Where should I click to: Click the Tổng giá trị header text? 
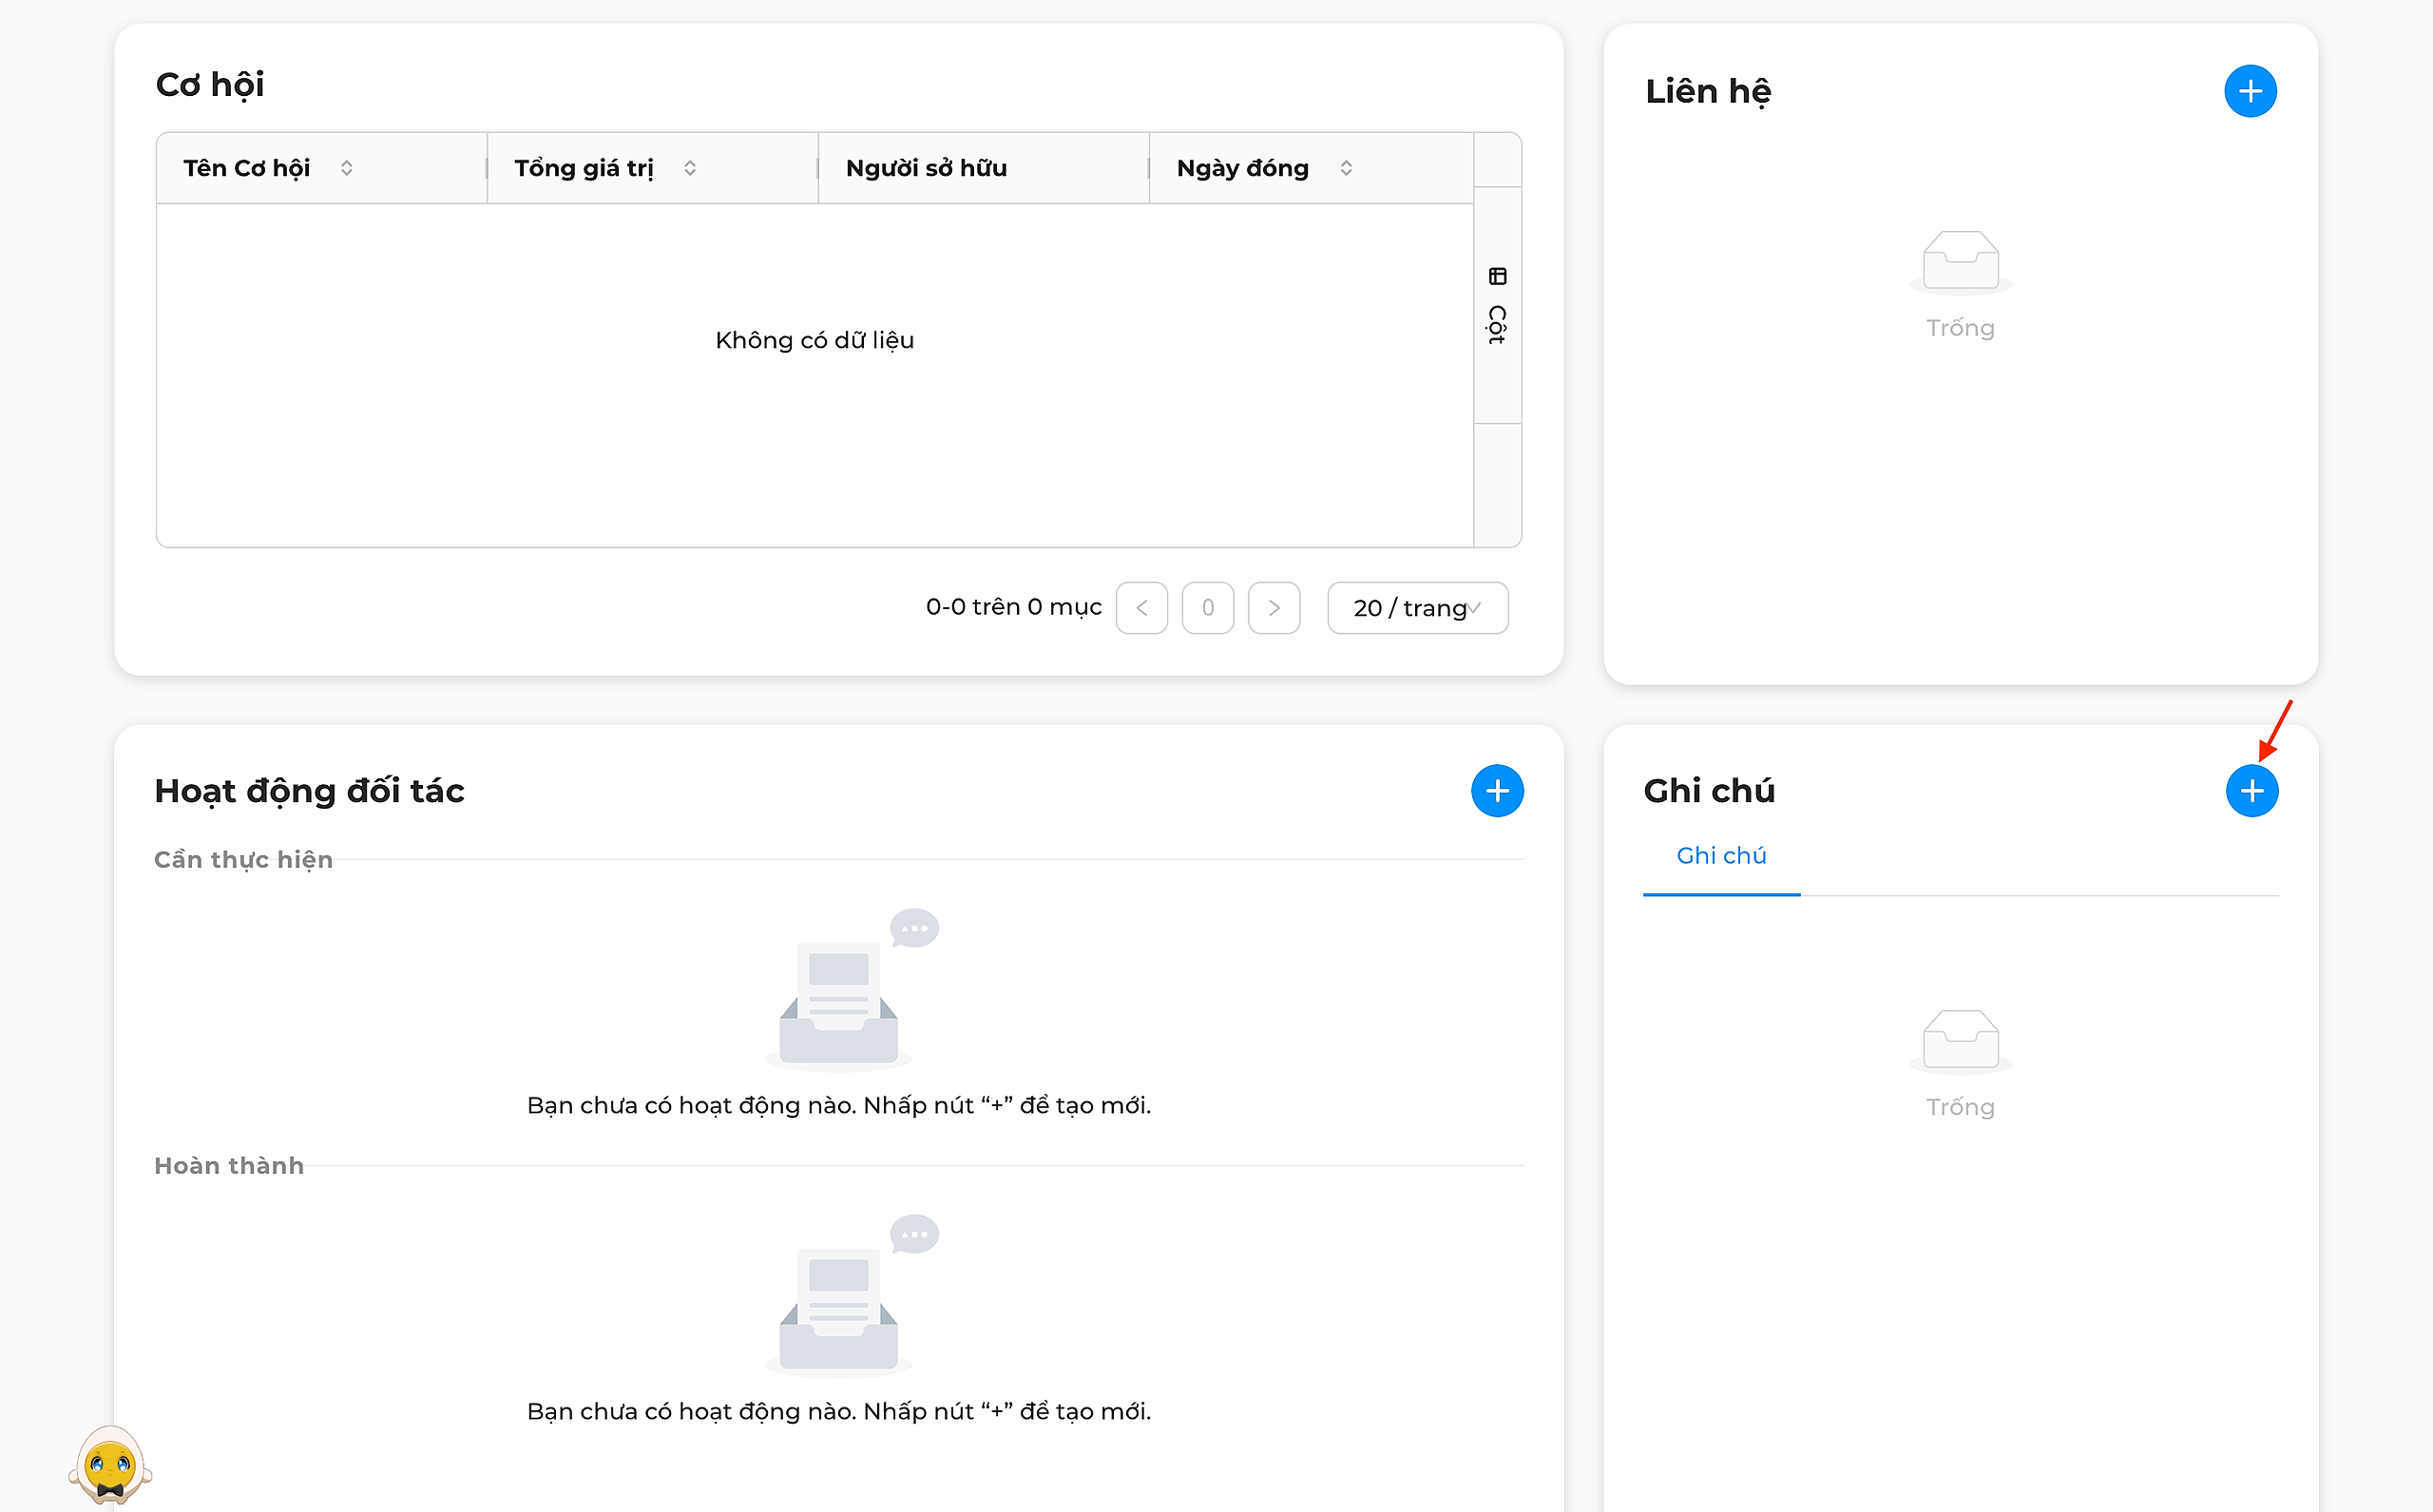(x=583, y=168)
